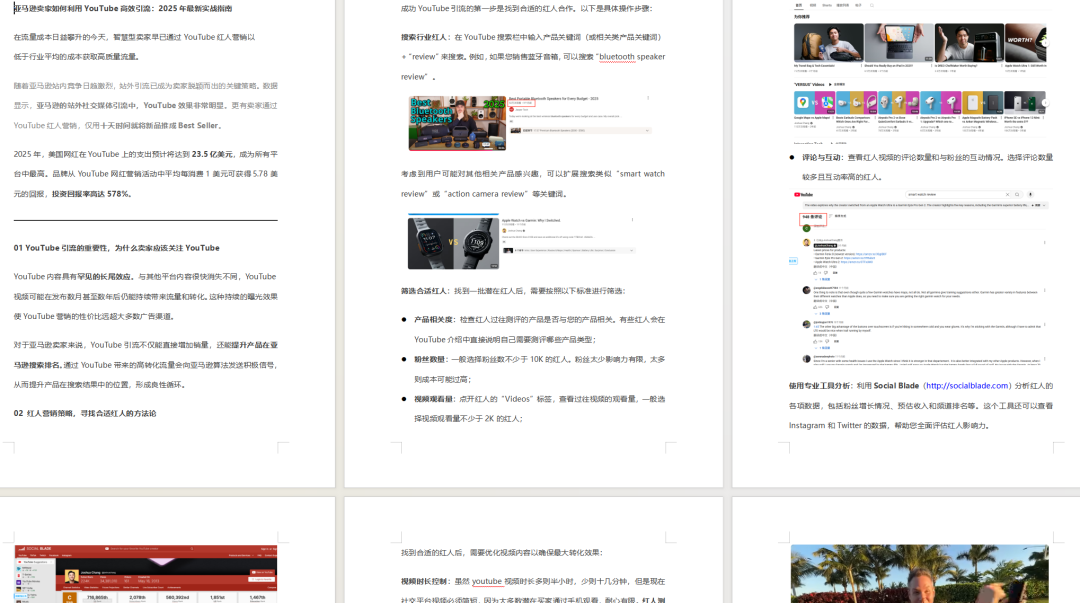
Task: Select the YouTube comments section screenshot
Action: 920,276
